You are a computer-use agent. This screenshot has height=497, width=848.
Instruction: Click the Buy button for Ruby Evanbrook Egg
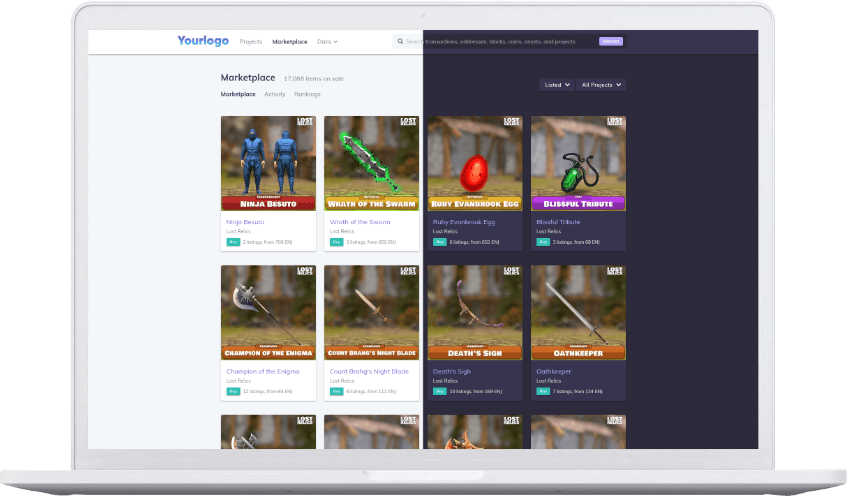440,242
